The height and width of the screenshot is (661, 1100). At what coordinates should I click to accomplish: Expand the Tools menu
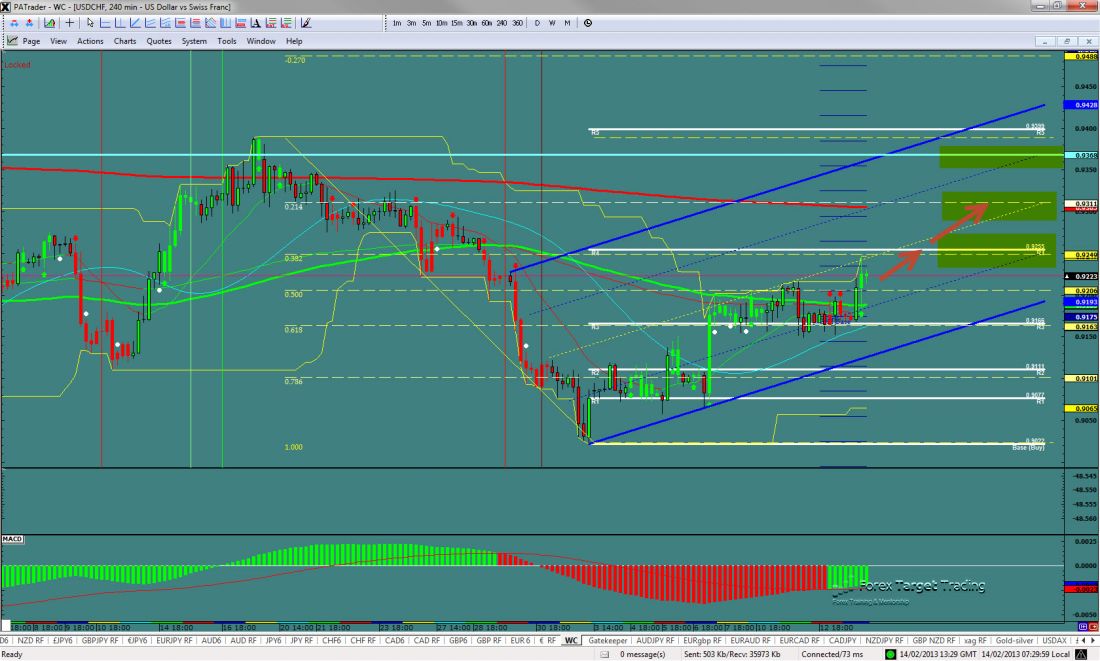coord(227,41)
